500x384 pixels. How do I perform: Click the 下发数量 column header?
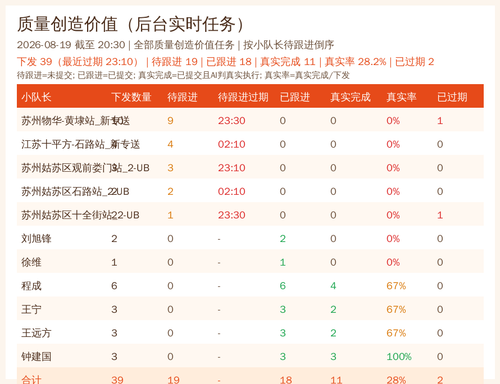pos(131,97)
